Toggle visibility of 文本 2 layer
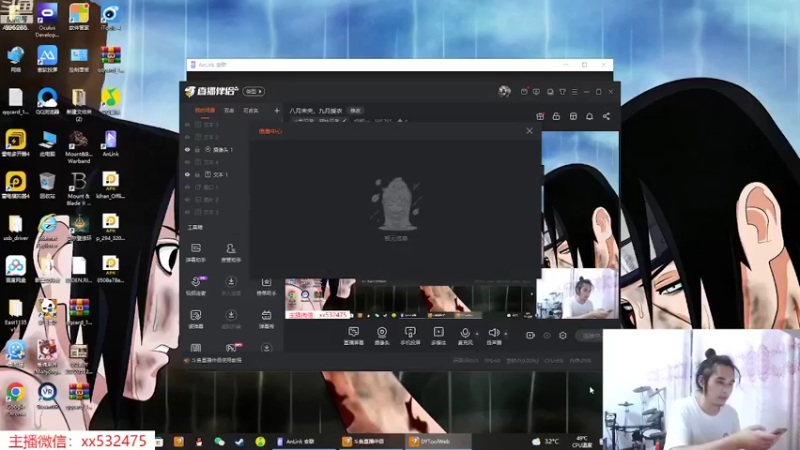This screenshot has height=450, width=800. coord(187,137)
